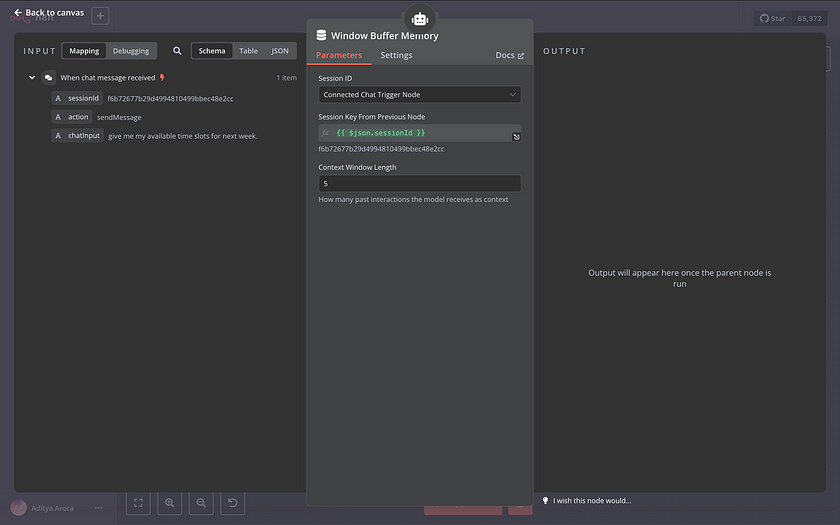
Task: Click the sendMessage value text
Action: 119,117
